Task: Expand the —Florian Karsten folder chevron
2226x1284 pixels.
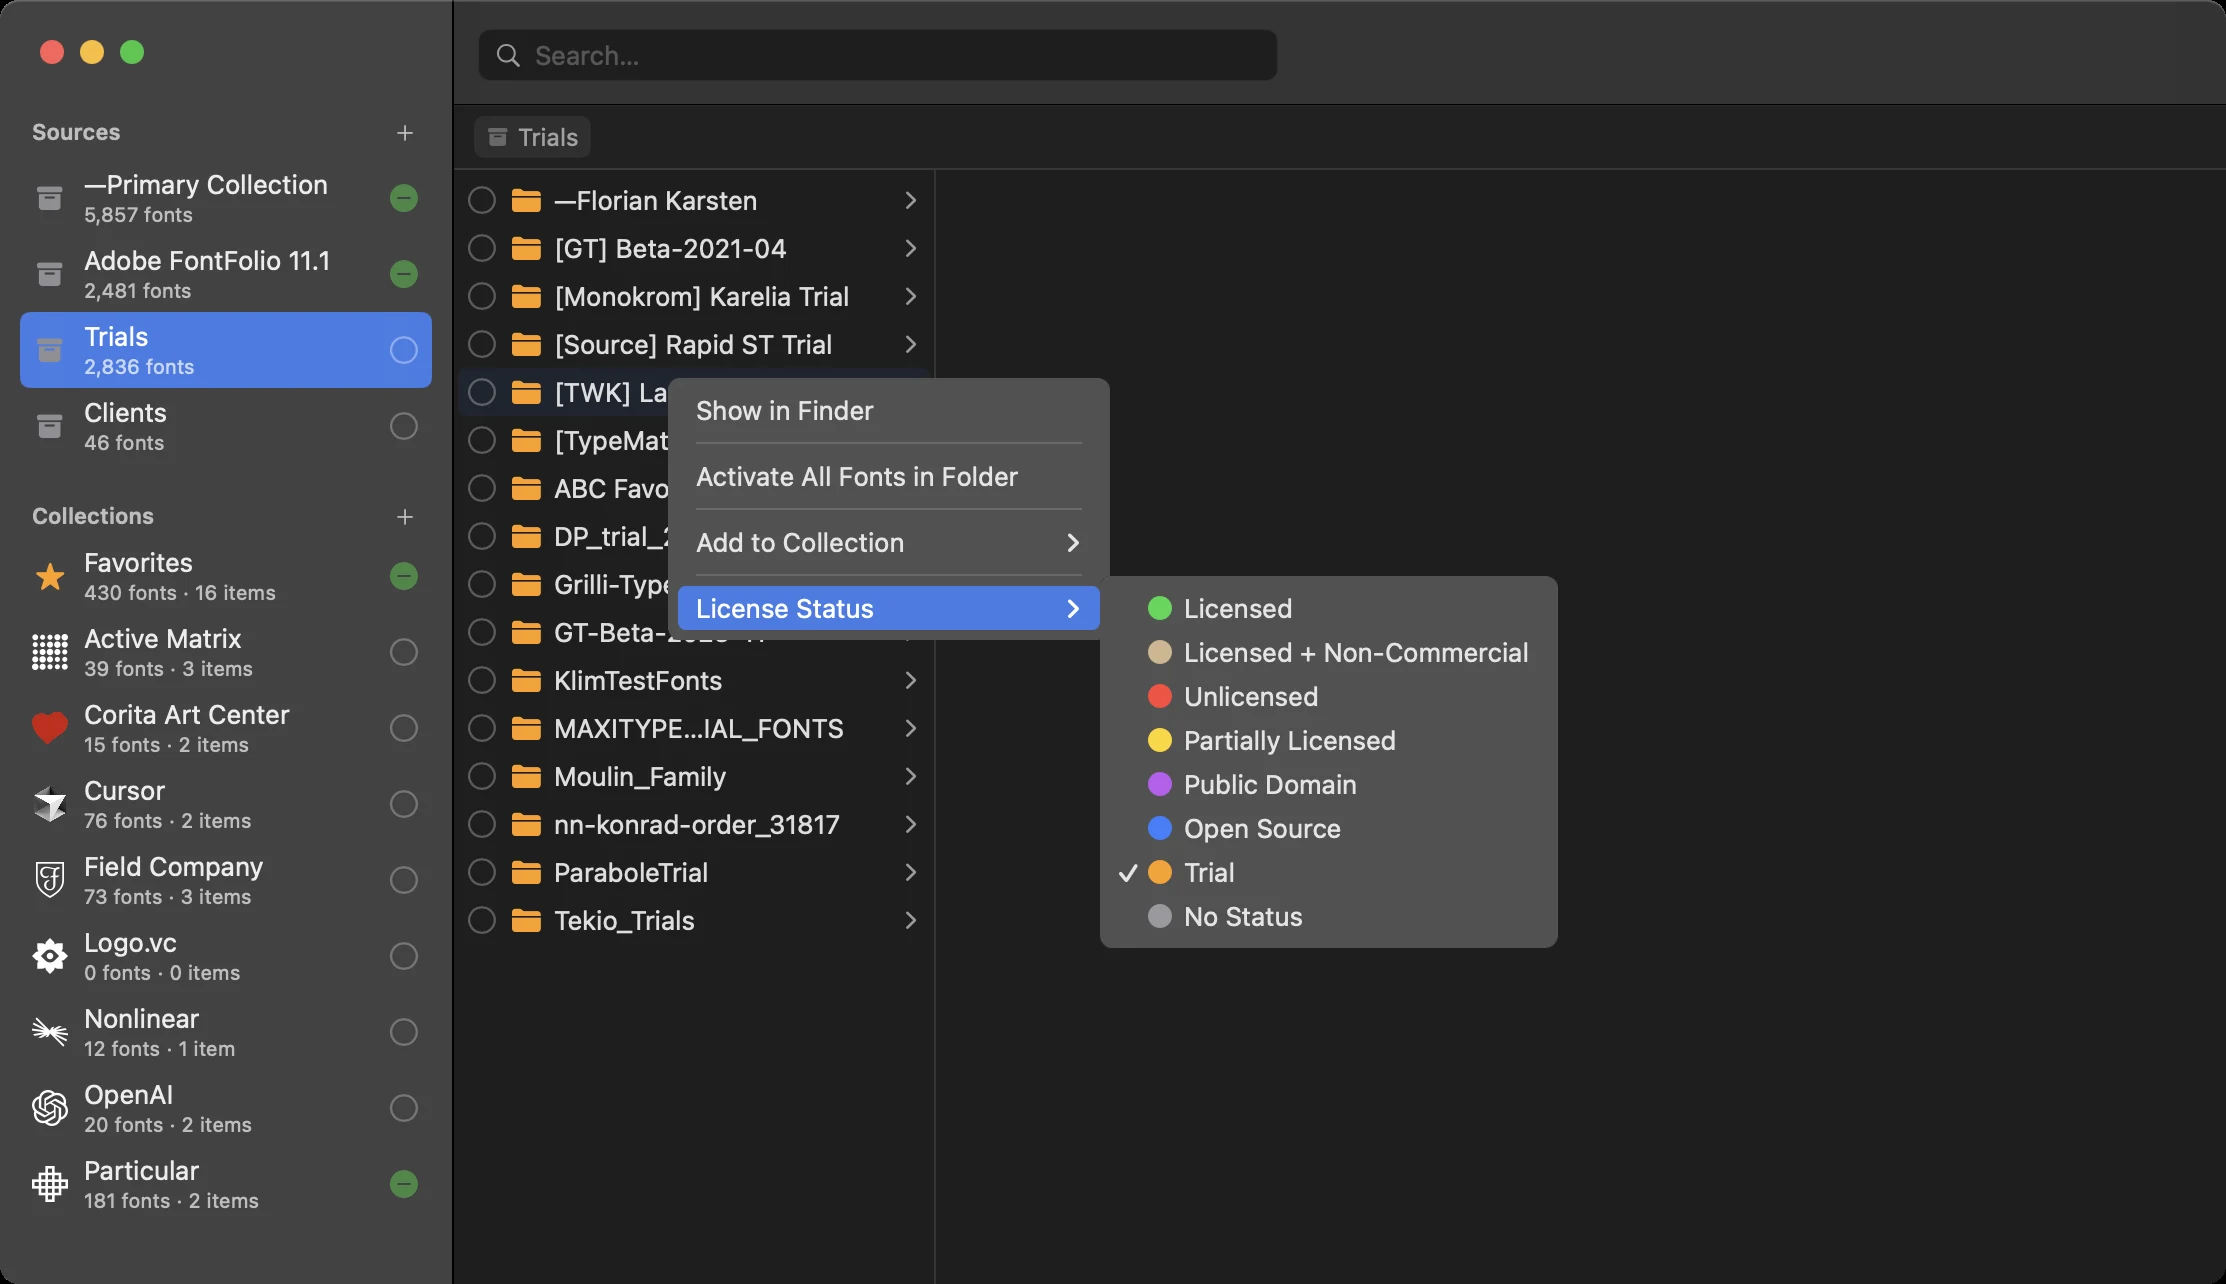Action: tap(911, 200)
